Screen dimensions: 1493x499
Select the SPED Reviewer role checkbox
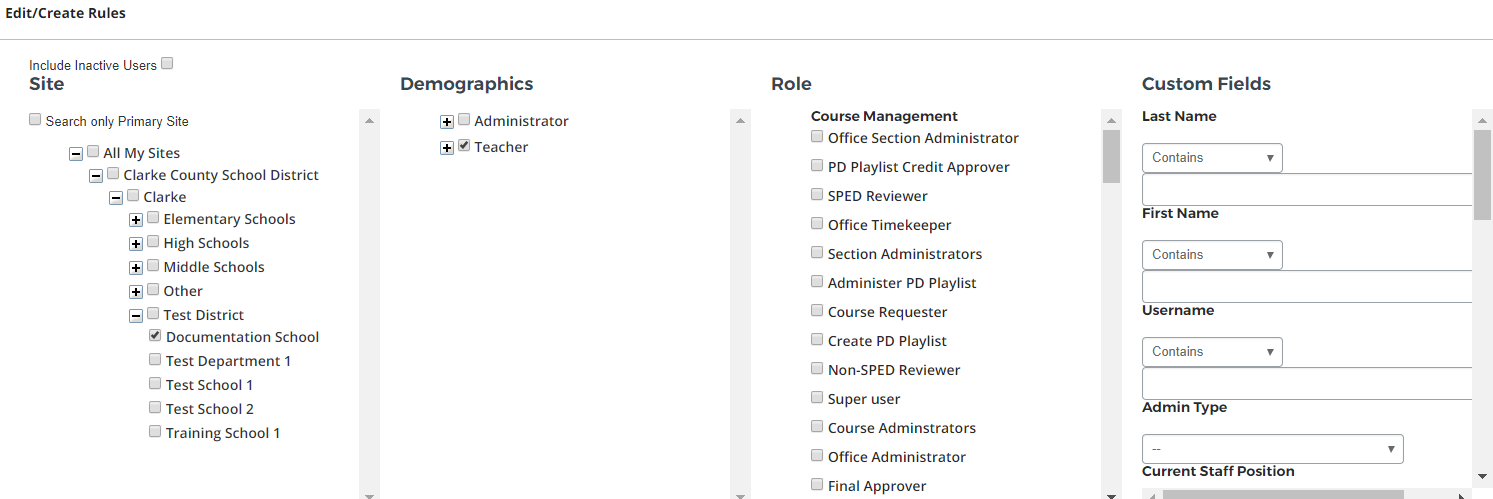(x=817, y=194)
